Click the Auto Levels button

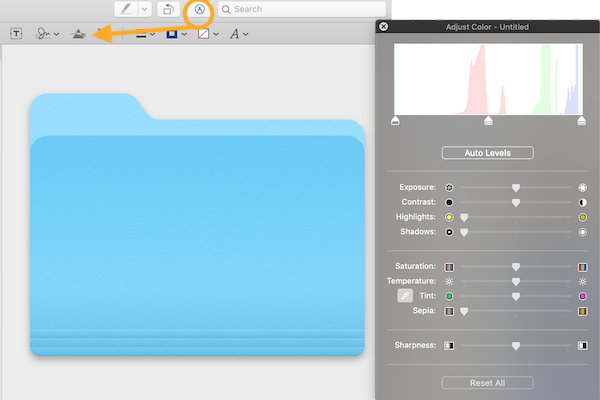coord(488,153)
